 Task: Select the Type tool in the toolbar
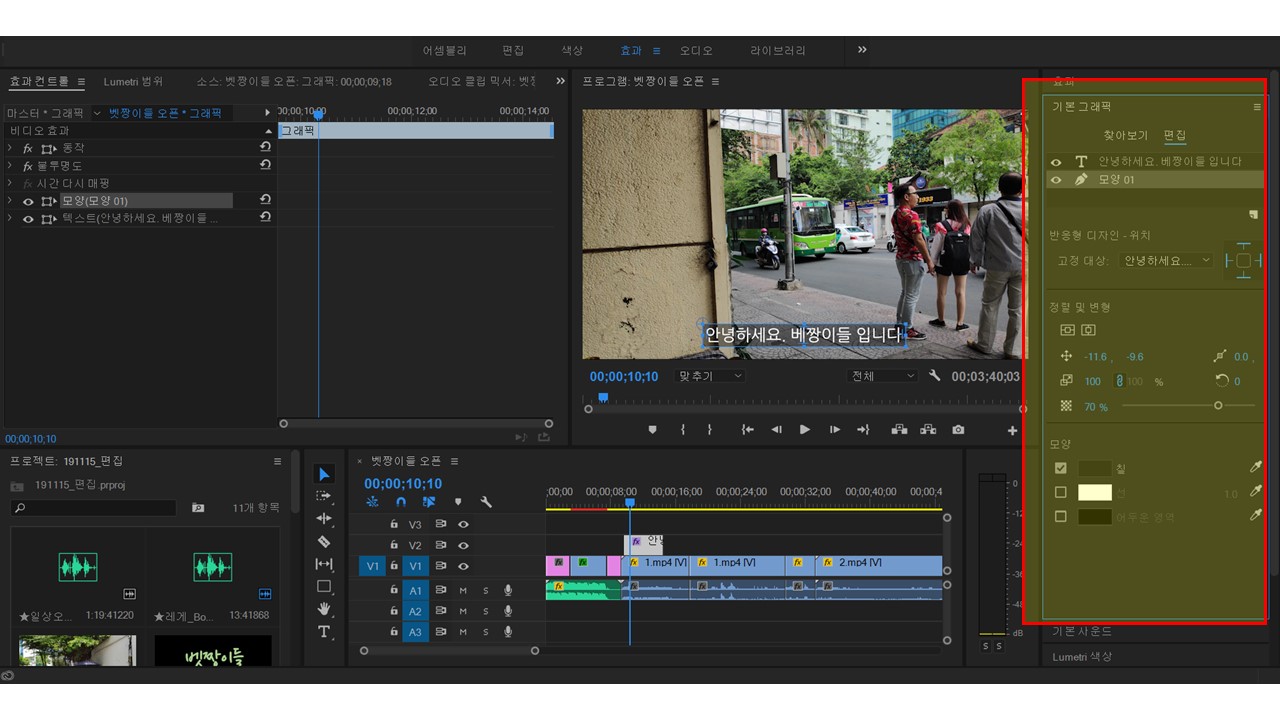pos(324,632)
